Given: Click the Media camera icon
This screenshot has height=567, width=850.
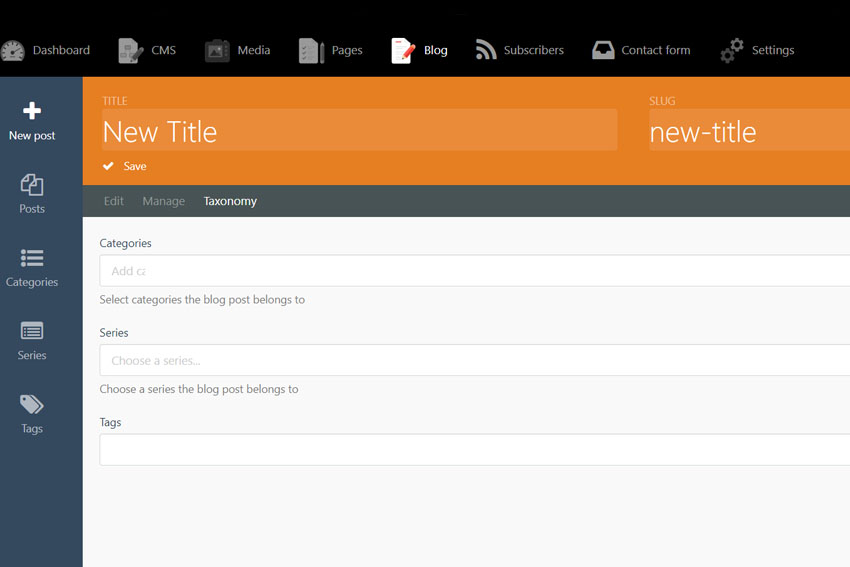Looking at the screenshot, I should click(x=217, y=51).
